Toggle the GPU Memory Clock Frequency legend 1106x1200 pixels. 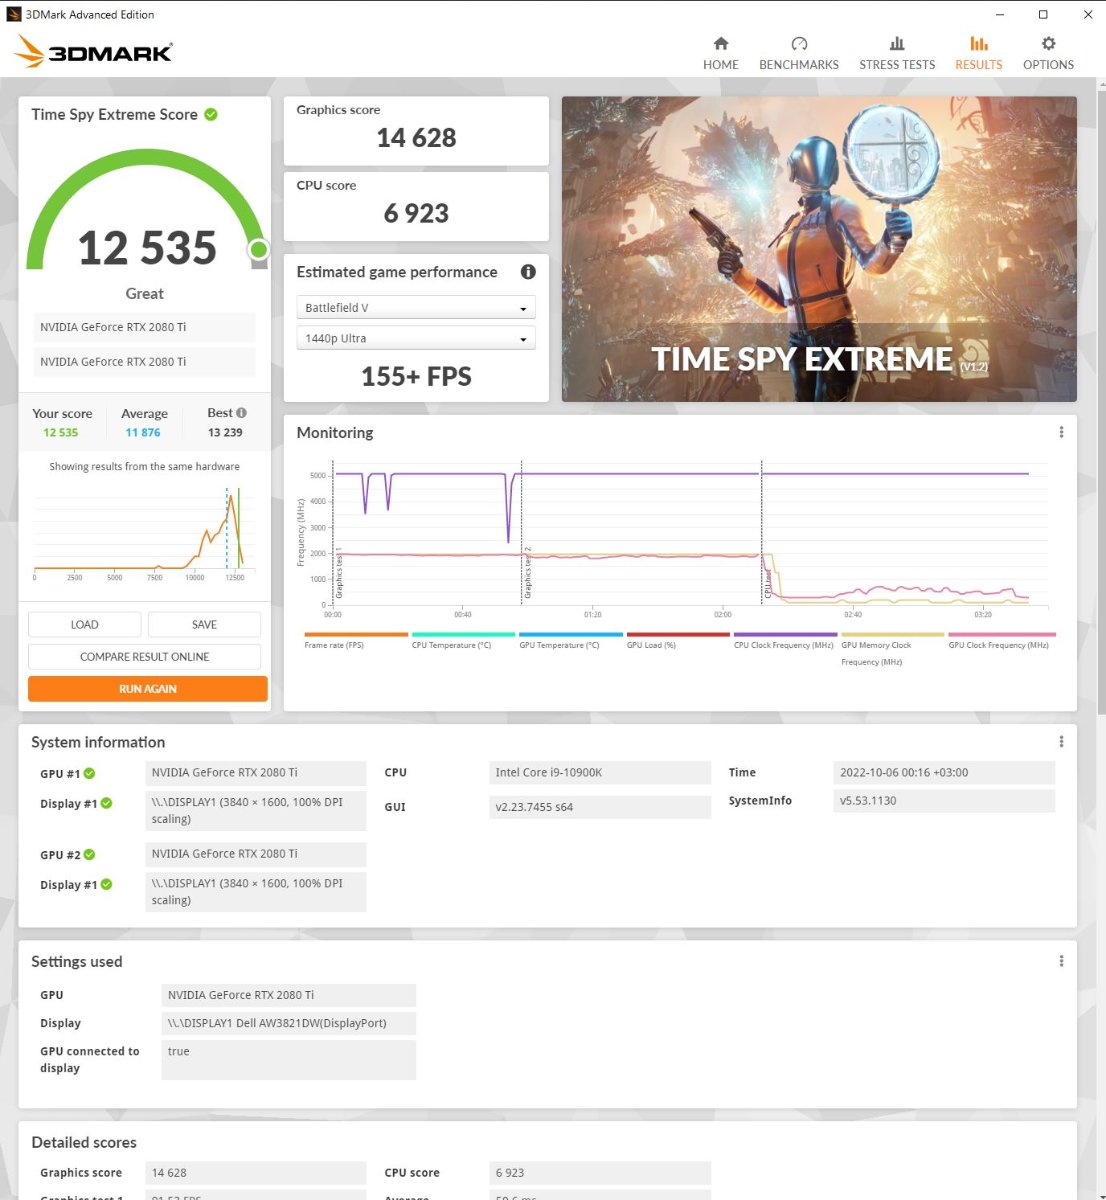pos(892,649)
